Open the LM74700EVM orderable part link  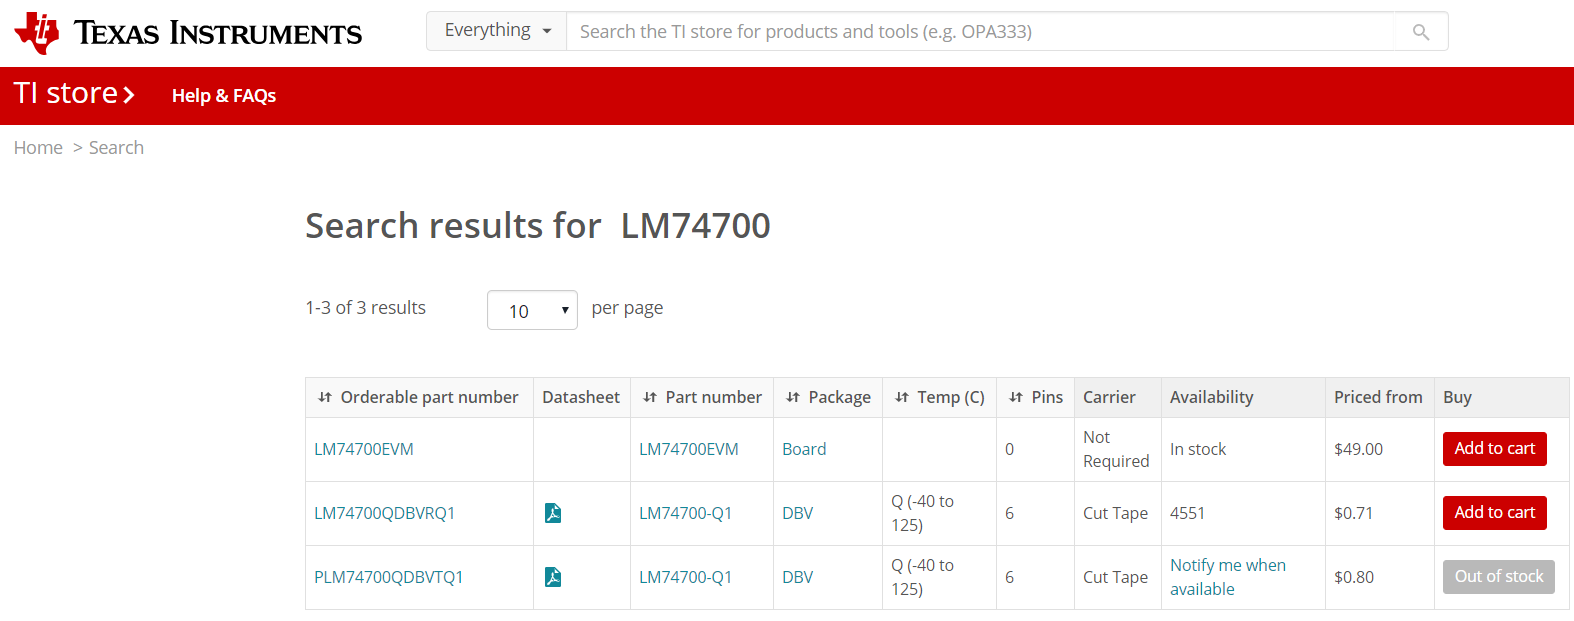(364, 449)
